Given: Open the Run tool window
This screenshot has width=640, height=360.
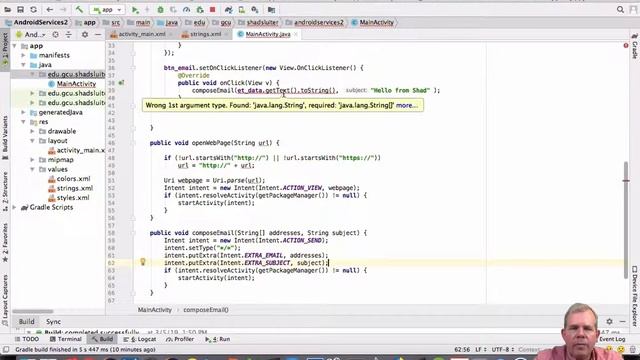Looking at the screenshot, I should 218,339.
